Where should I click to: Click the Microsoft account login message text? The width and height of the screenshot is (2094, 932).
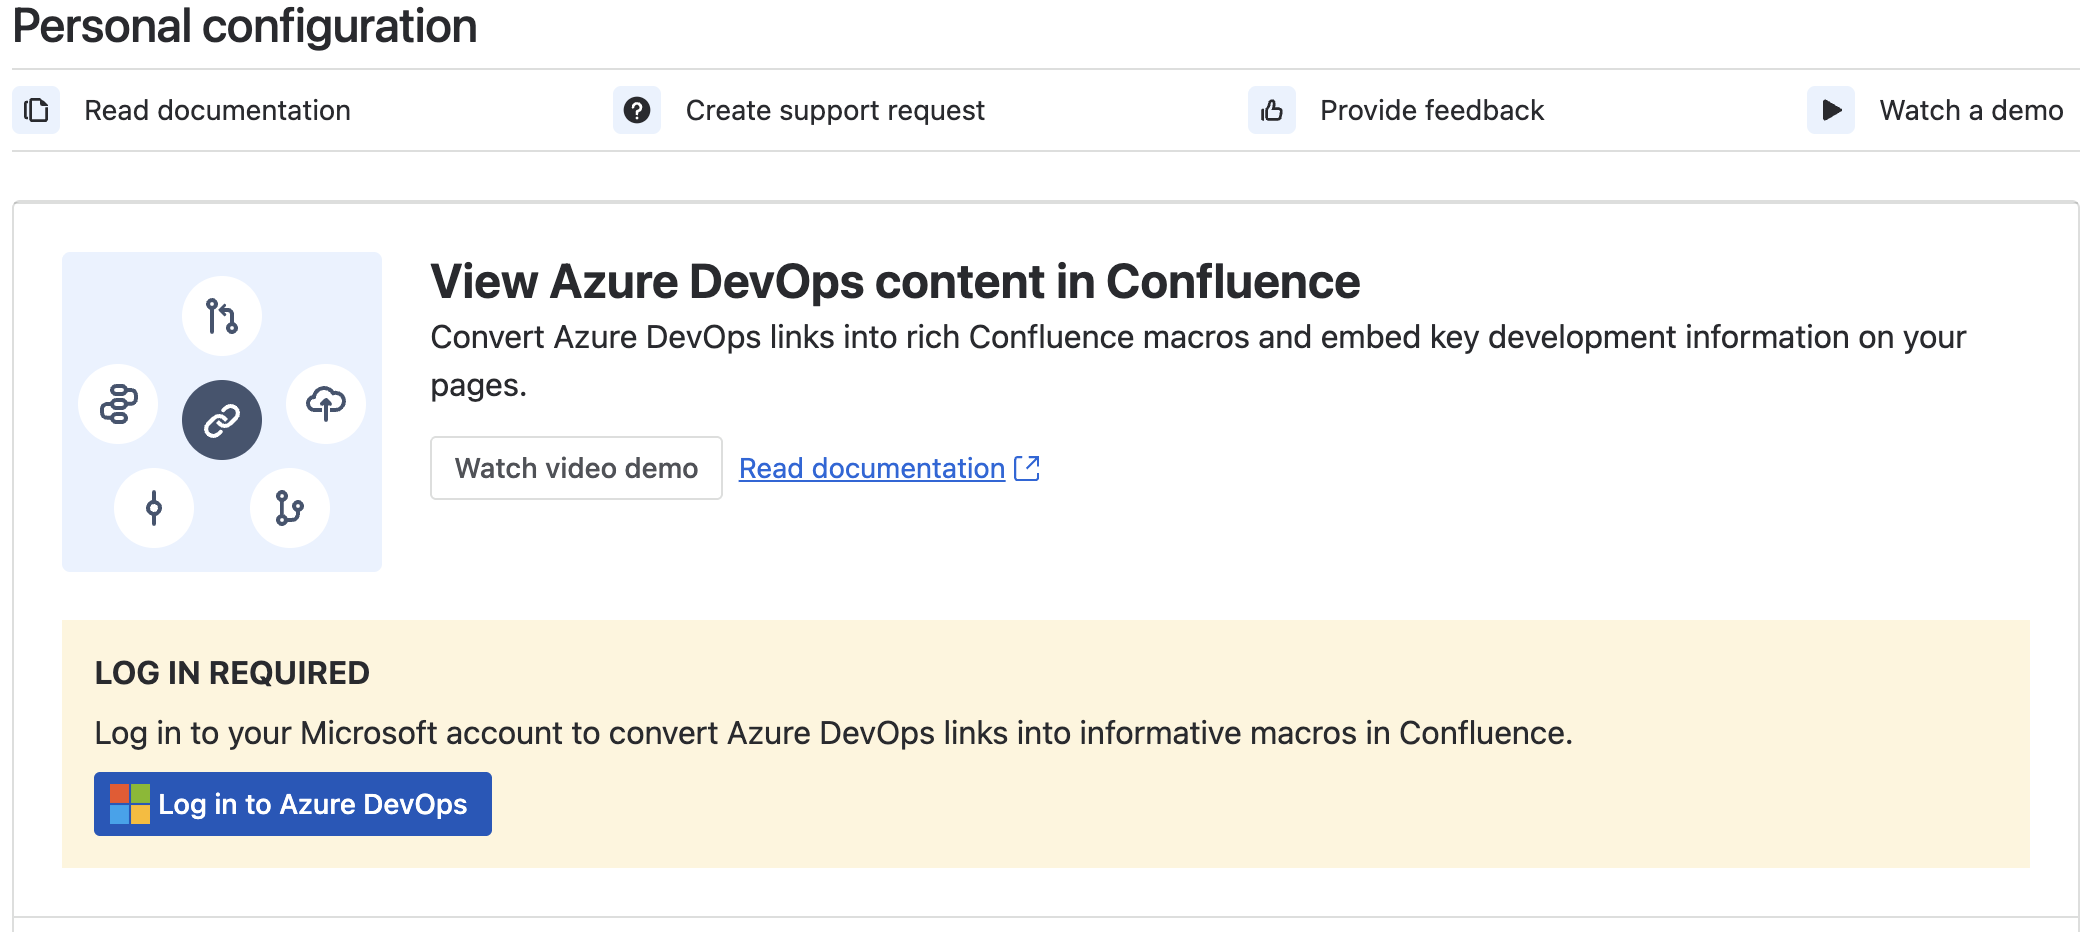pyautogui.click(x=834, y=733)
